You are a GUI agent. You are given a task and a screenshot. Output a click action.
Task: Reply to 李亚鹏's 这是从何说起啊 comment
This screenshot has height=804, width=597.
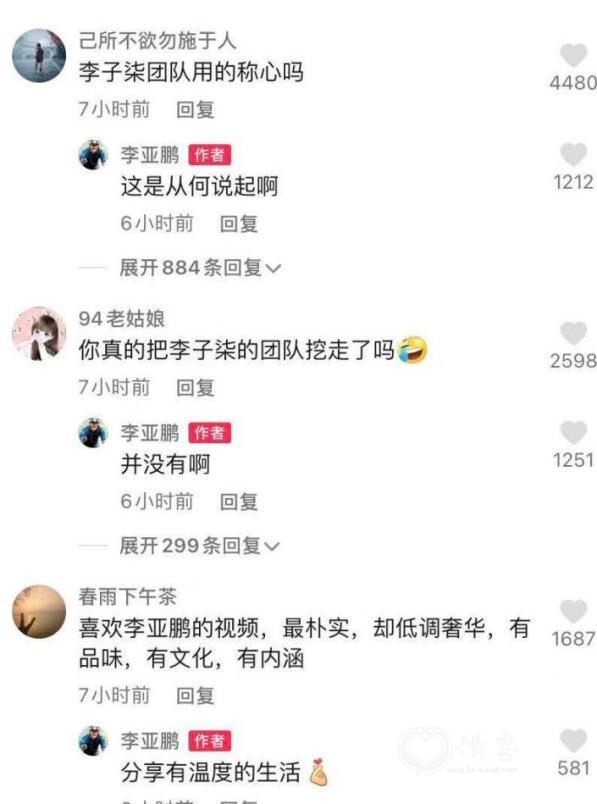238,224
